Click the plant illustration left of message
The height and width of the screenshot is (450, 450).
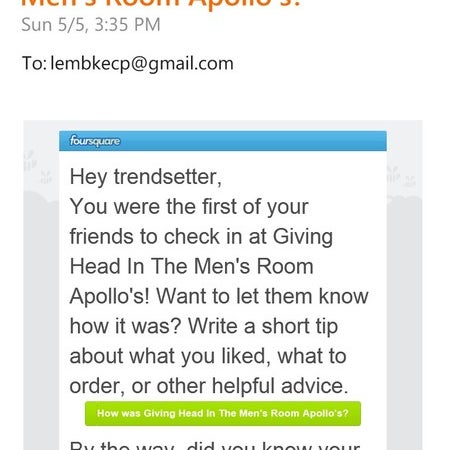coord(38,167)
